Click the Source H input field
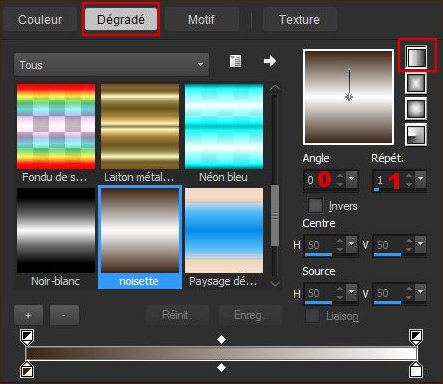This screenshot has width=443, height=384. pyautogui.click(x=319, y=293)
